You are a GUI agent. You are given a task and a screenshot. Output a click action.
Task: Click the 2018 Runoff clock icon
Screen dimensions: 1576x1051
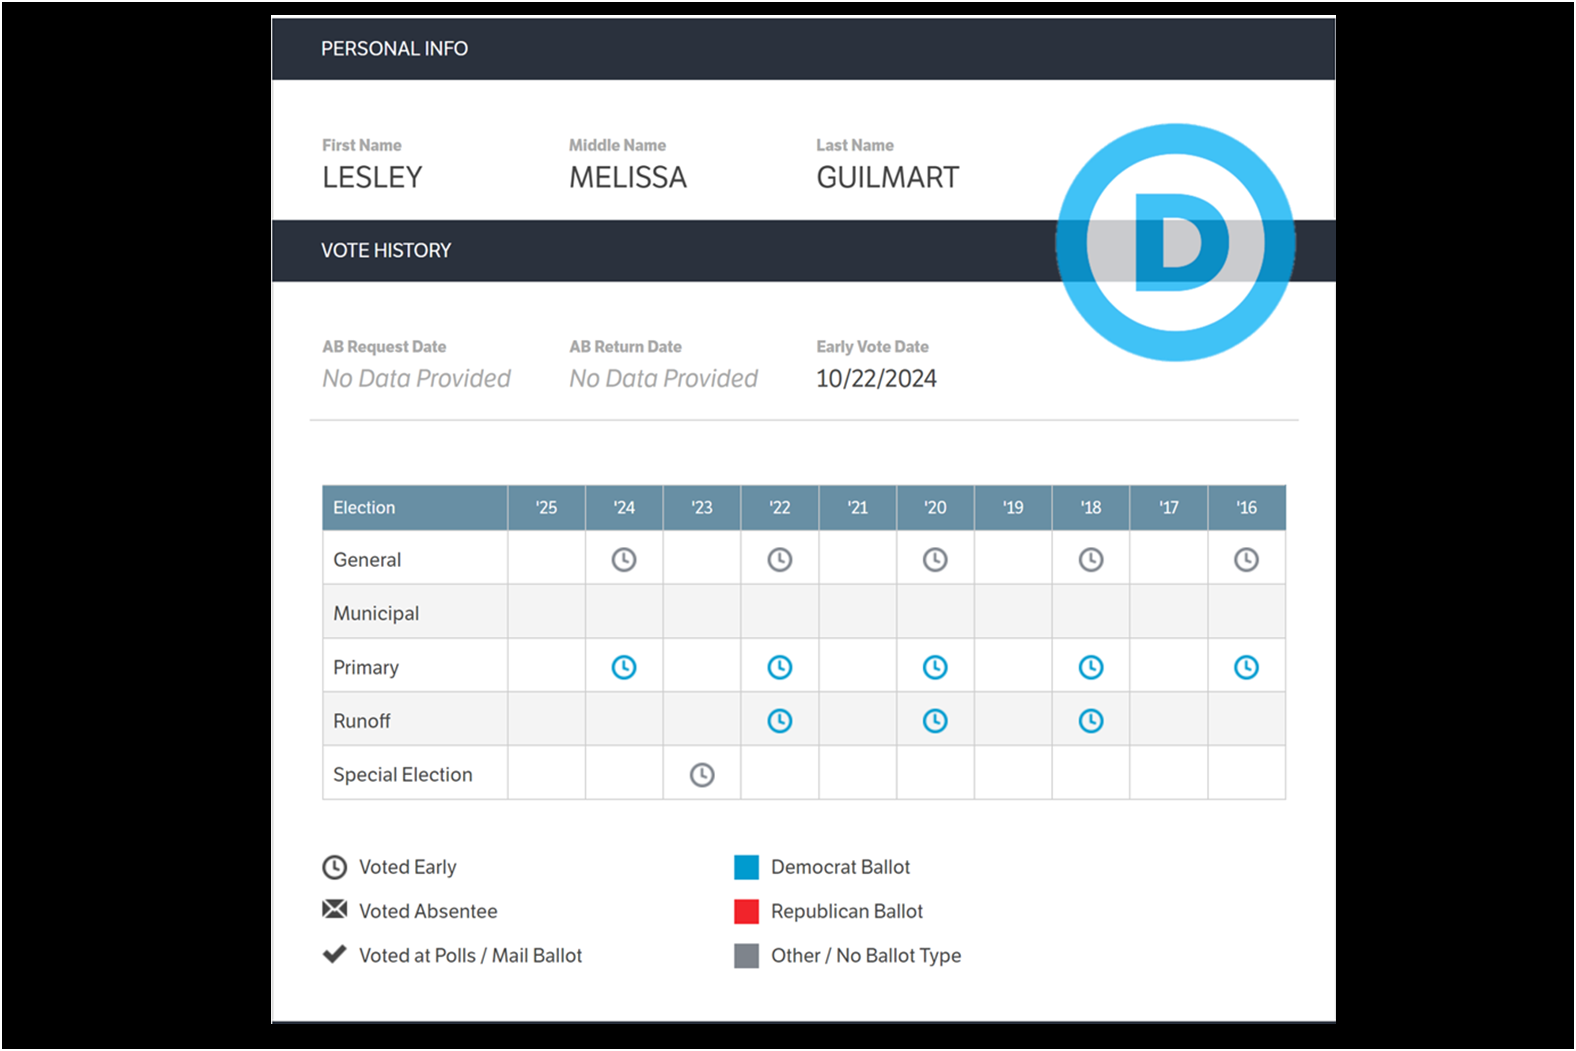tap(1091, 721)
